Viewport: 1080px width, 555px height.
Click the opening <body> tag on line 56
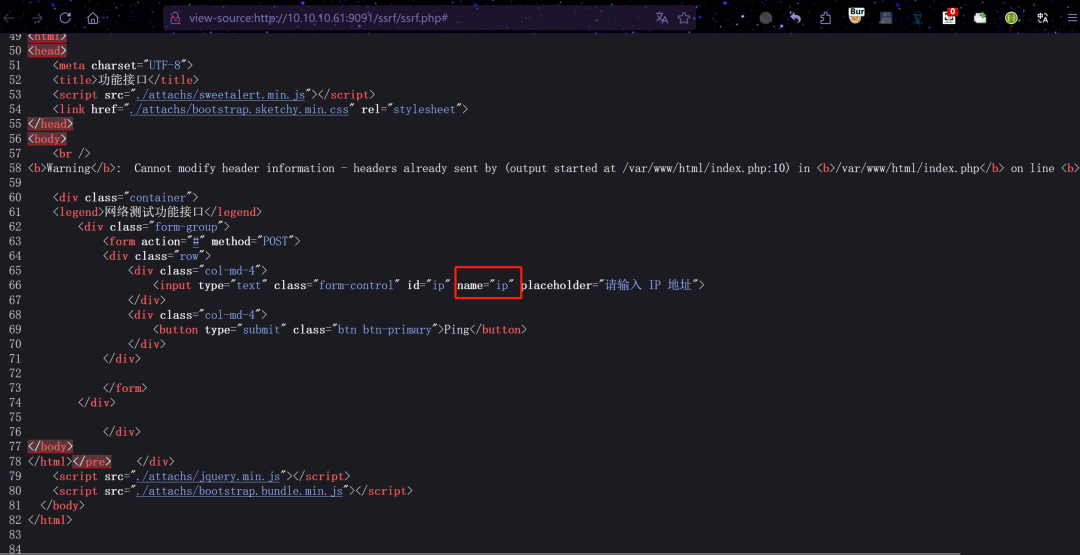pos(47,138)
